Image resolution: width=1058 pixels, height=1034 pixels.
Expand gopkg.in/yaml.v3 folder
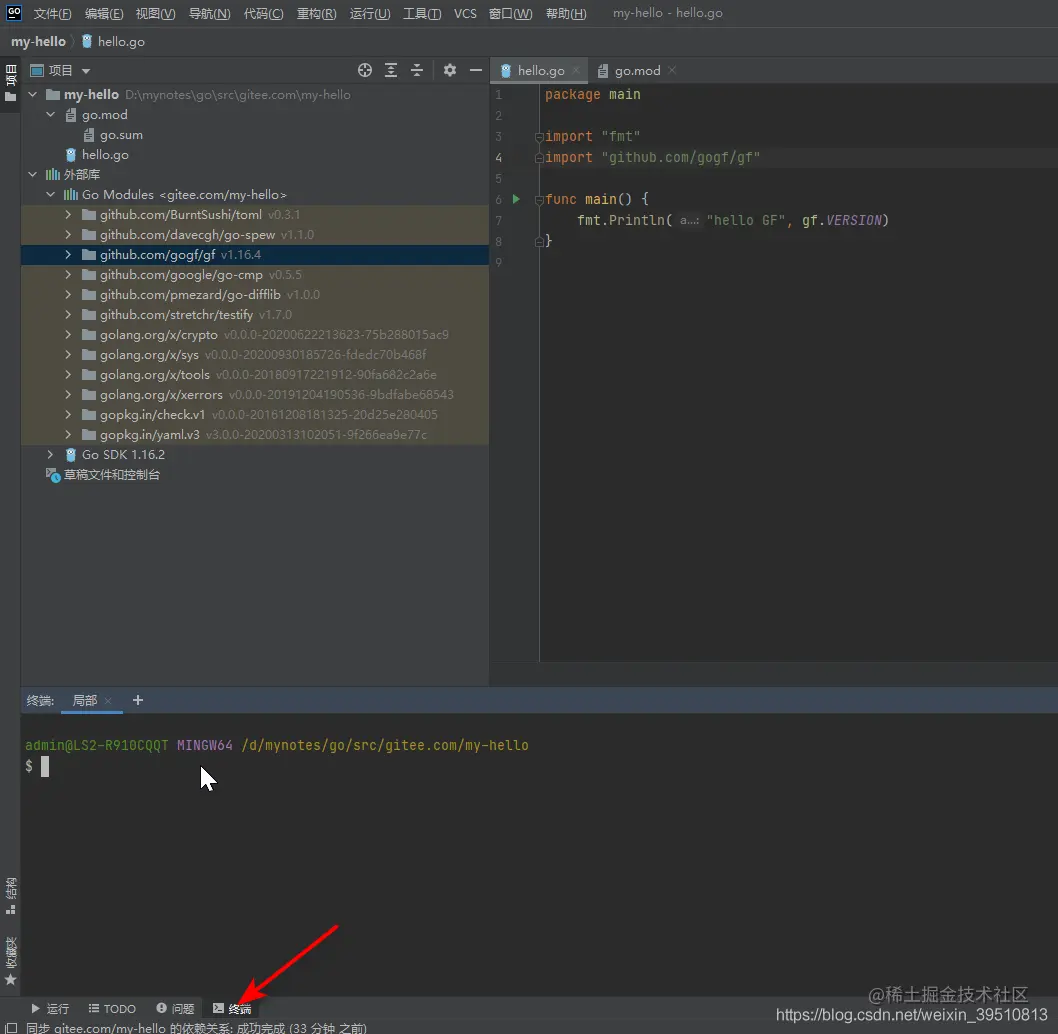[68, 435]
